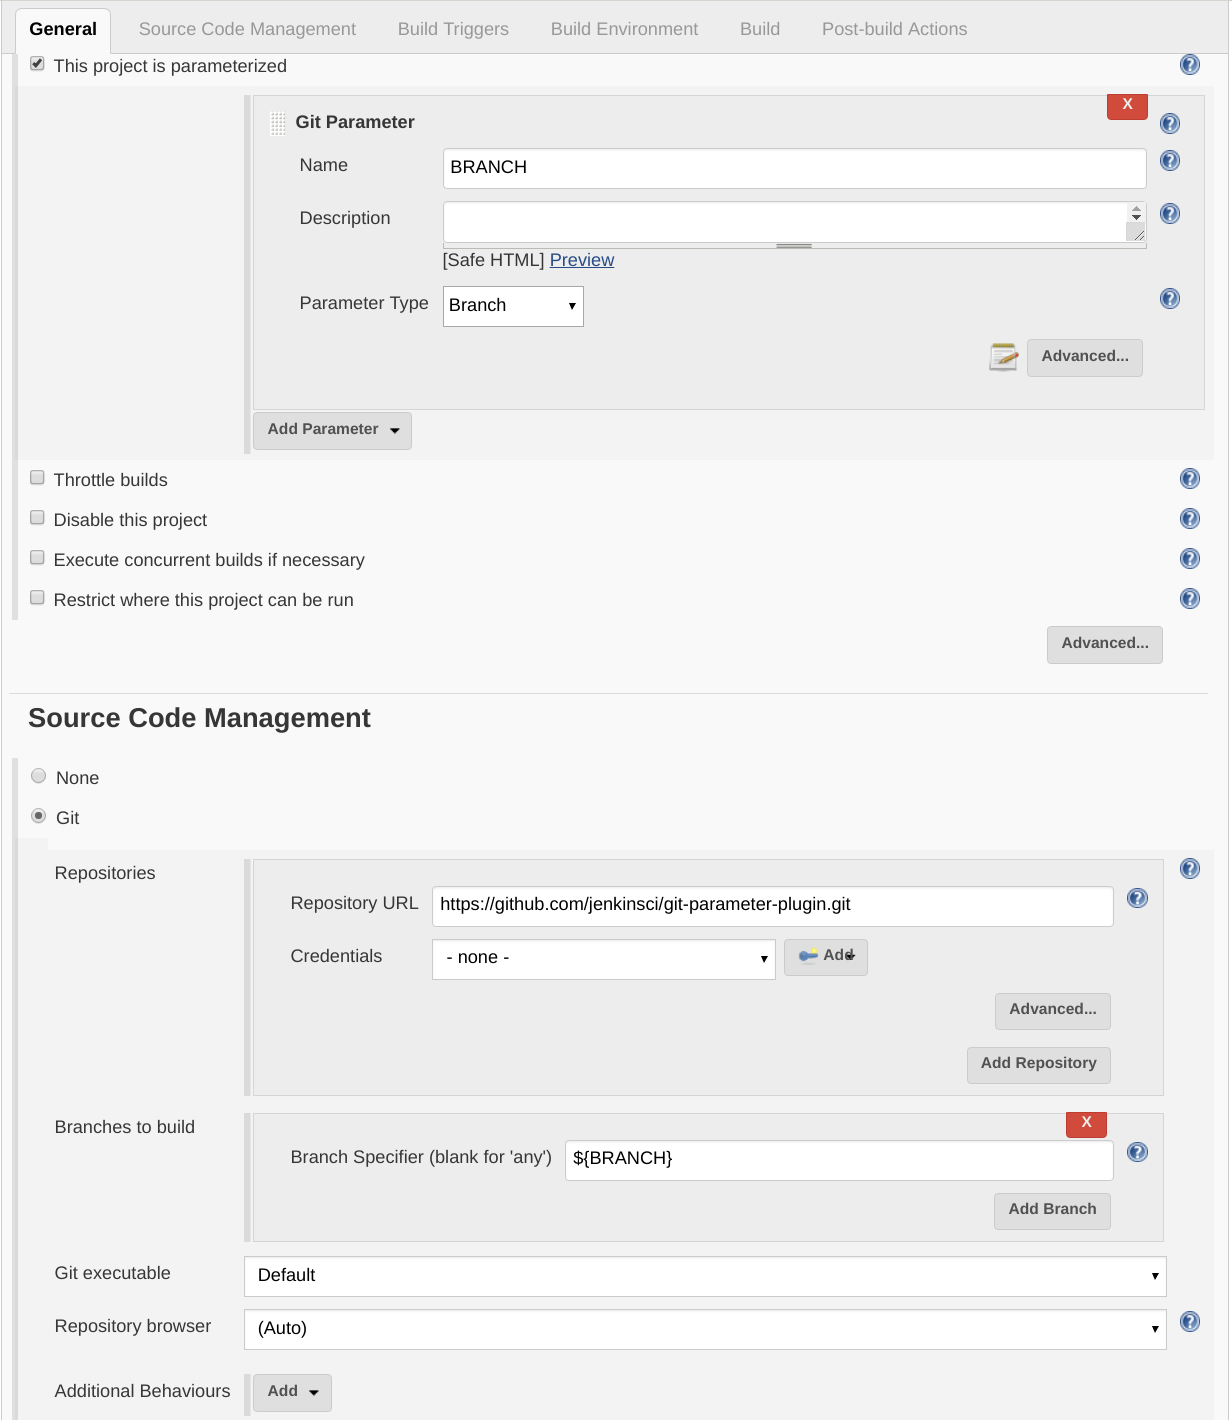Click the Description textarea scroll arrows
This screenshot has width=1232, height=1420.
click(x=1136, y=213)
